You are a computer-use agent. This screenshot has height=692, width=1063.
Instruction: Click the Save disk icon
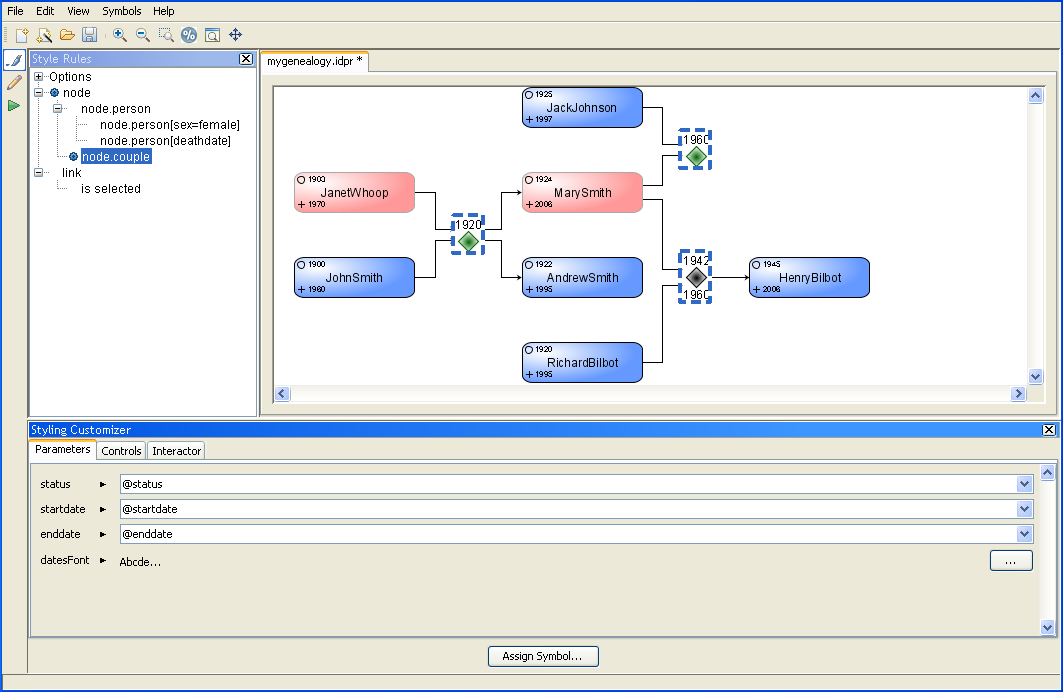(x=89, y=35)
